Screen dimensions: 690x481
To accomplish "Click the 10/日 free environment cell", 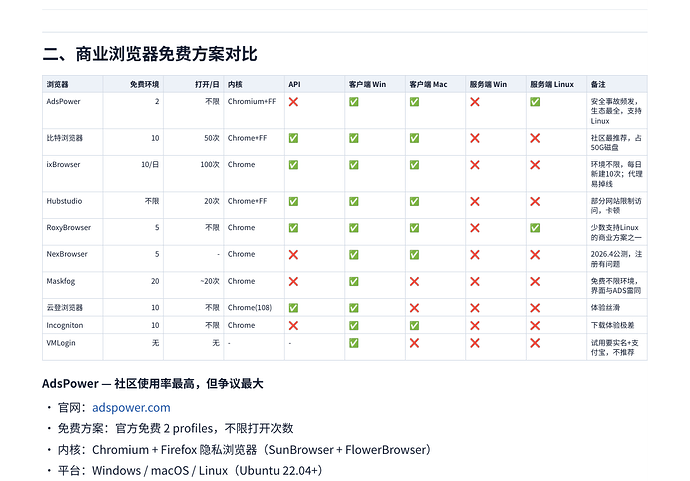I will pyautogui.click(x=133, y=174).
